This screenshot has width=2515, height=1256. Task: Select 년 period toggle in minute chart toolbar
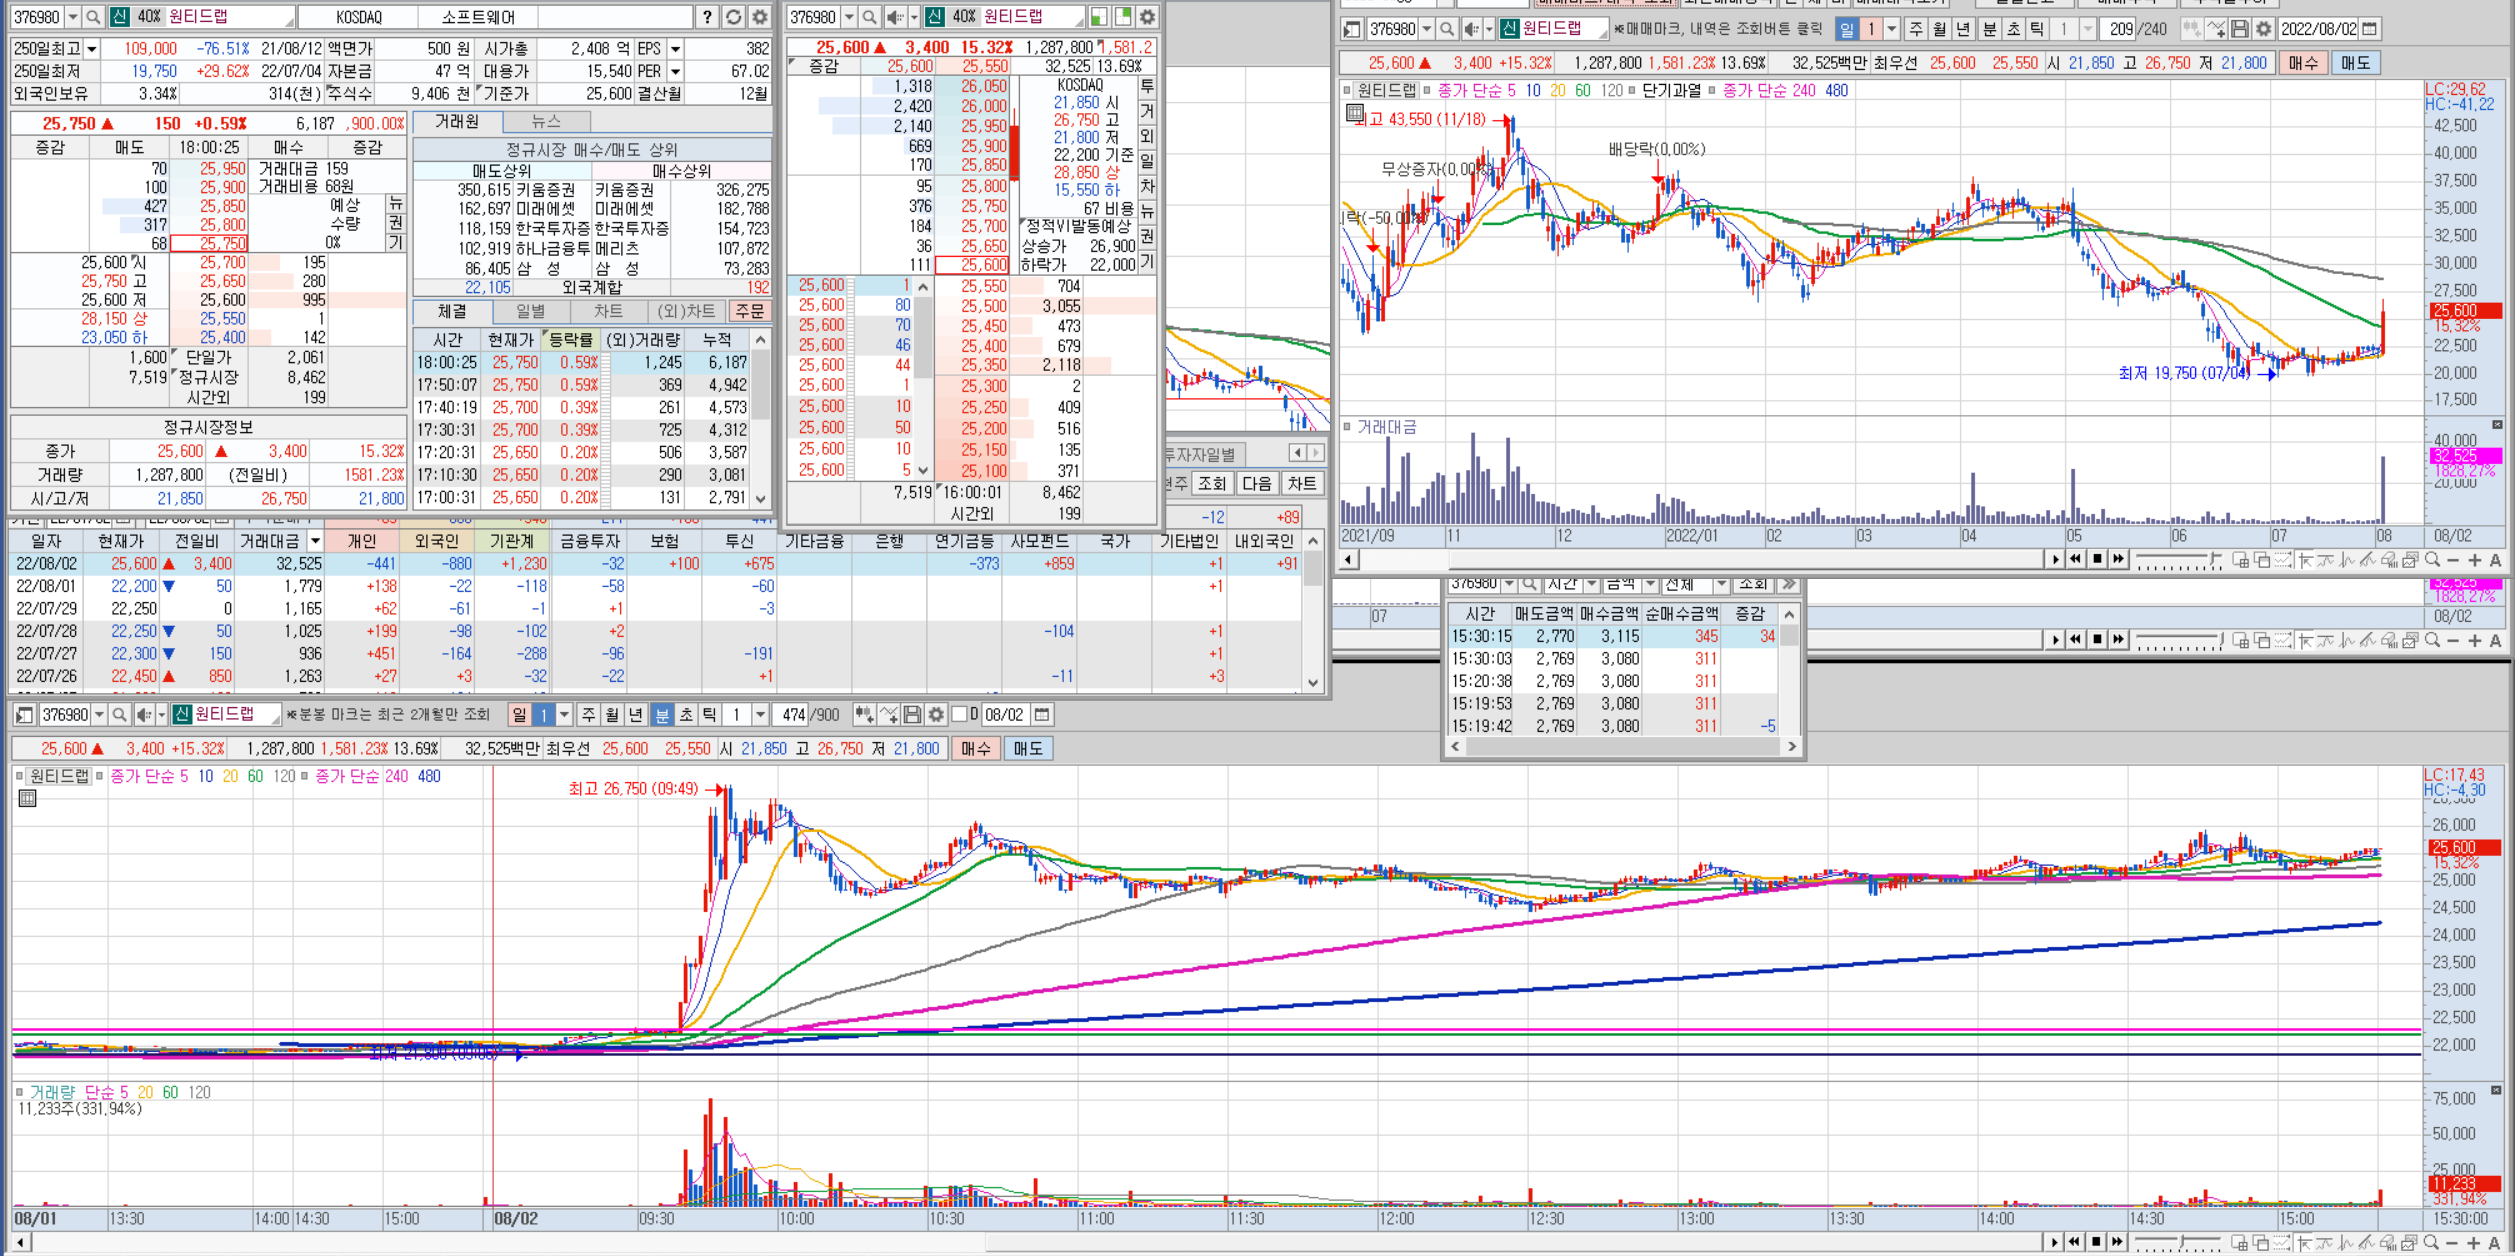pos(636,715)
